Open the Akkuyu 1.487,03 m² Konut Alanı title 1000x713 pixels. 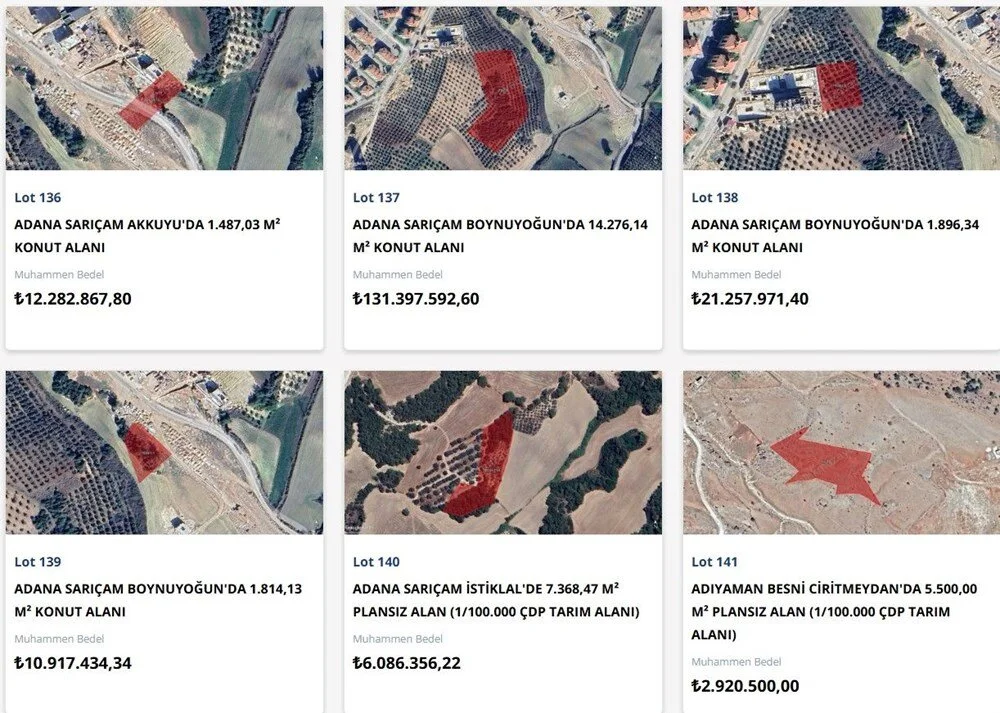point(146,236)
